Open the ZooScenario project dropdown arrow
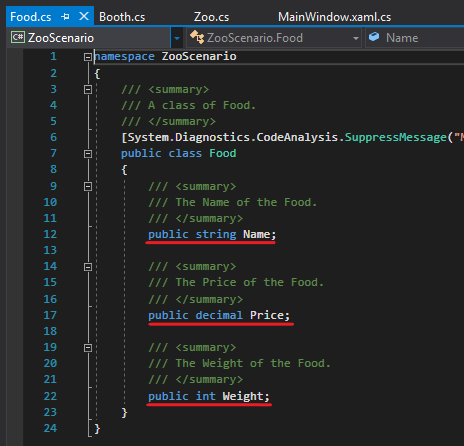 coord(177,38)
